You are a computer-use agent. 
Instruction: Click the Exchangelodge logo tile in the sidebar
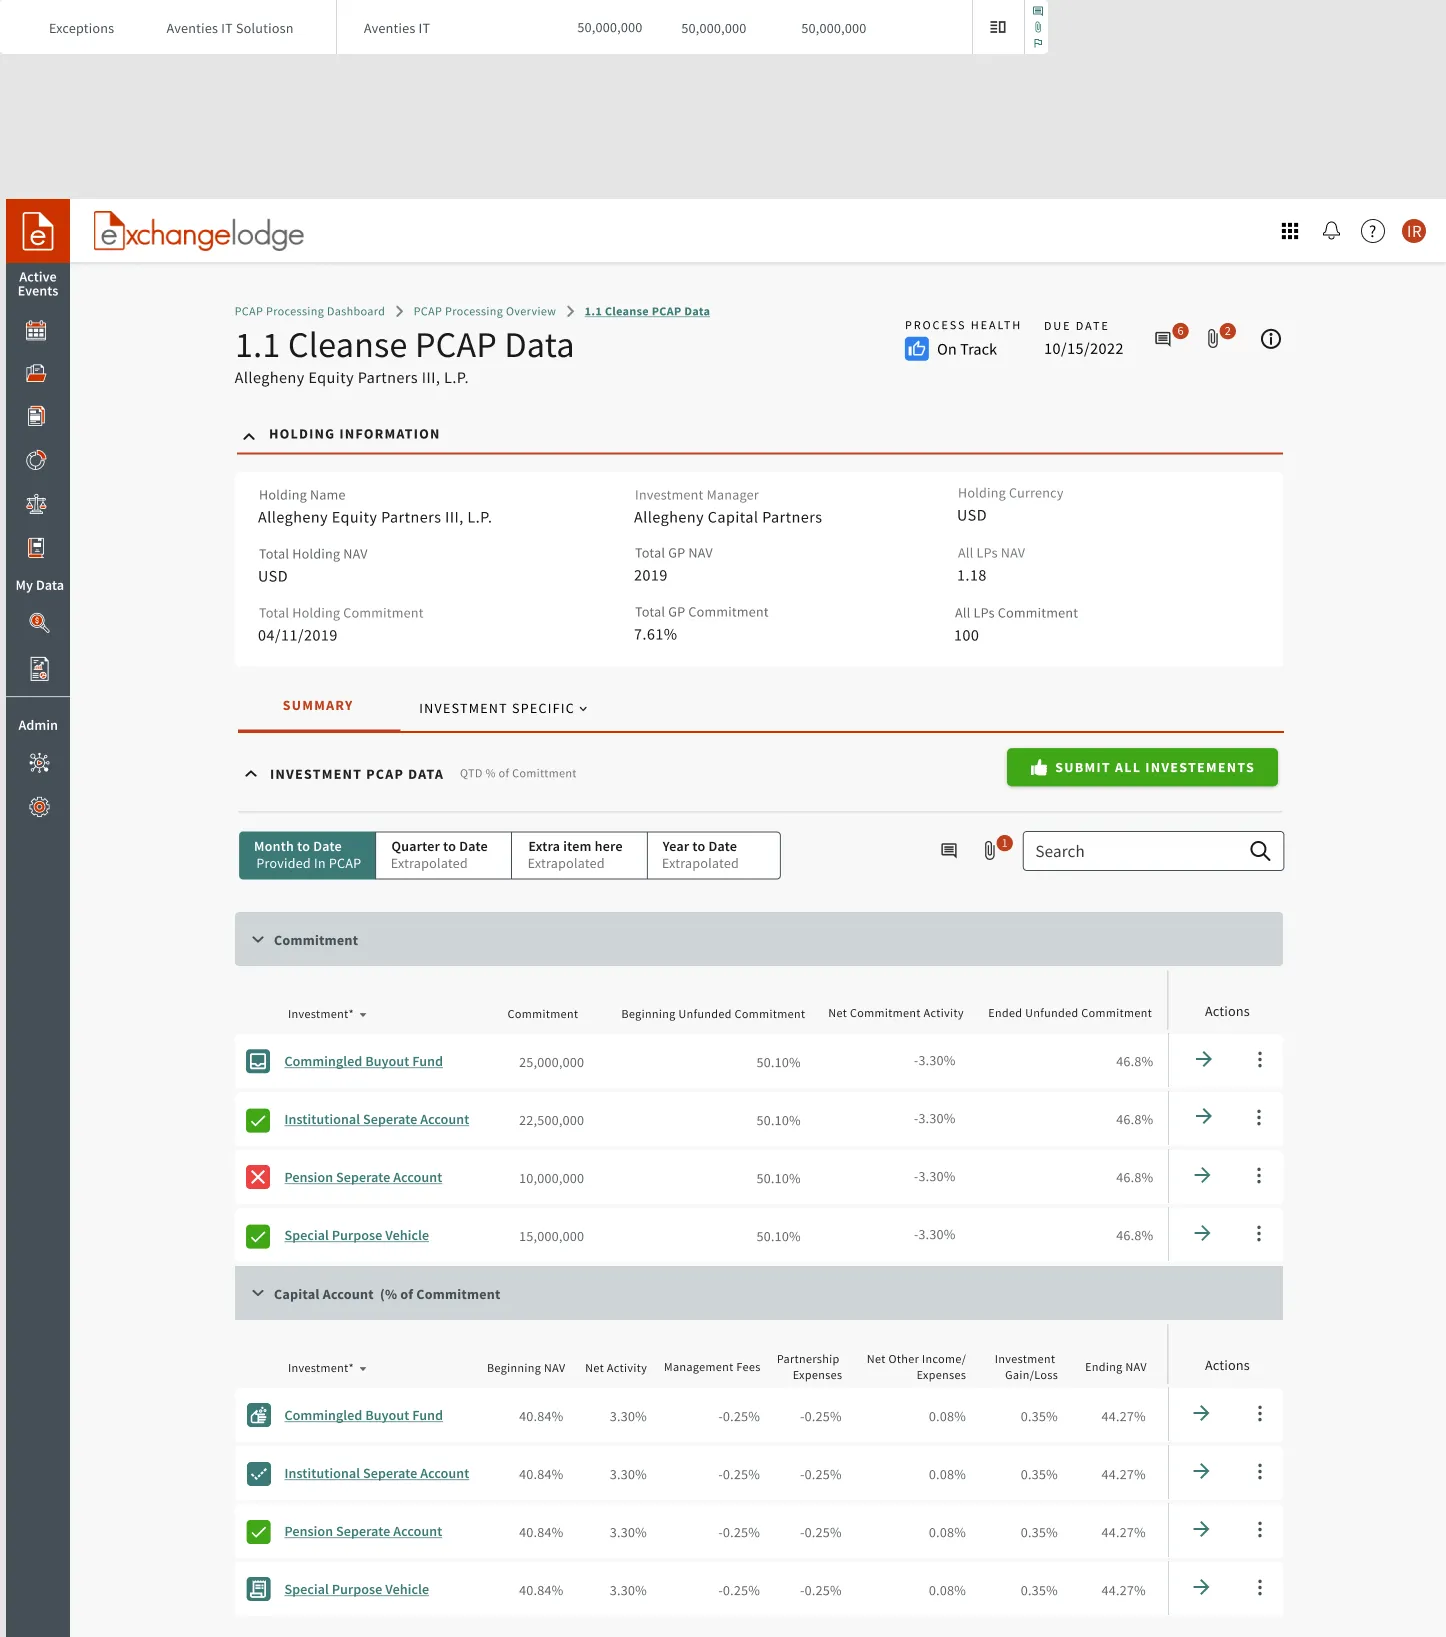click(x=38, y=231)
